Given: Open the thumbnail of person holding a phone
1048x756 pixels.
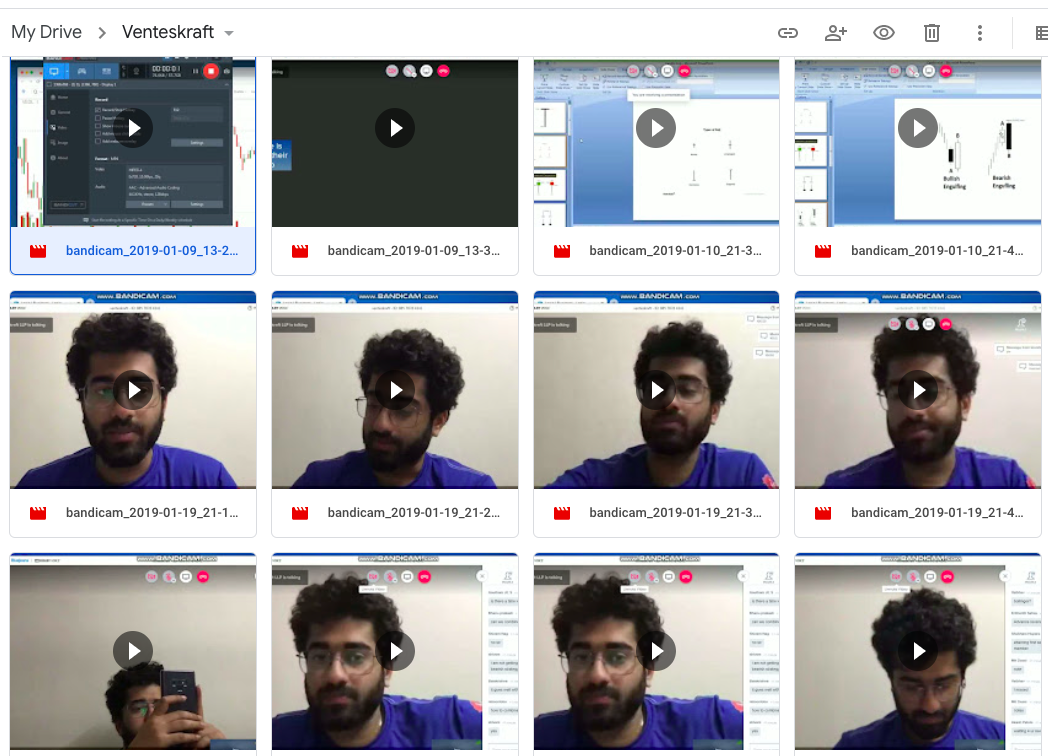Looking at the screenshot, I should pyautogui.click(x=133, y=651).
